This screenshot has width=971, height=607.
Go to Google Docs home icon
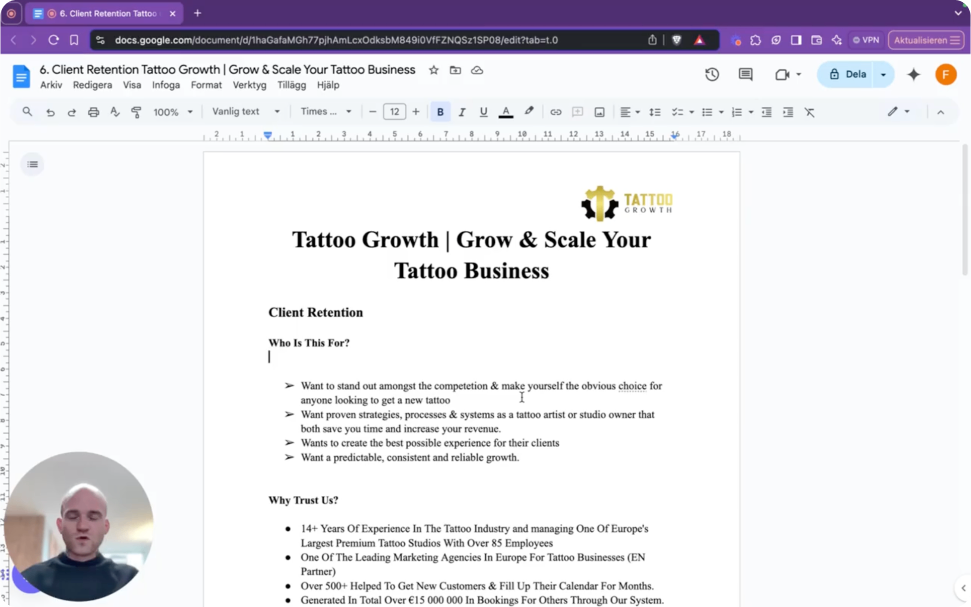point(21,77)
